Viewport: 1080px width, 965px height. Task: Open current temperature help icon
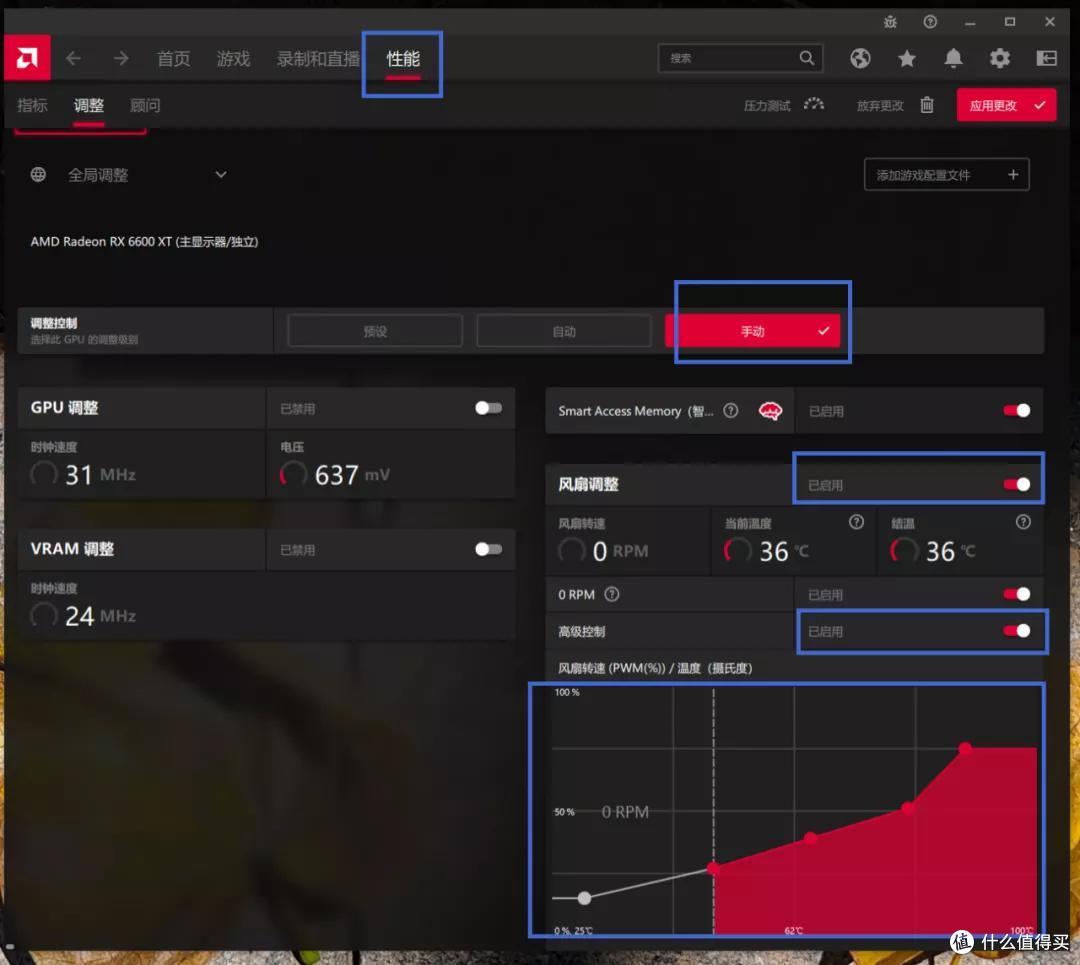coord(856,522)
